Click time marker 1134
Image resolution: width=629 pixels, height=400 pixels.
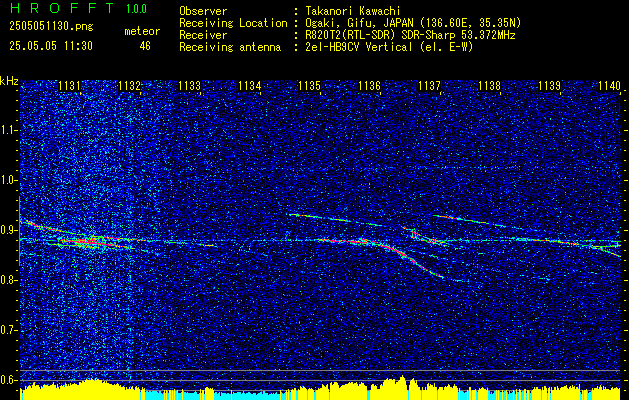250,86
